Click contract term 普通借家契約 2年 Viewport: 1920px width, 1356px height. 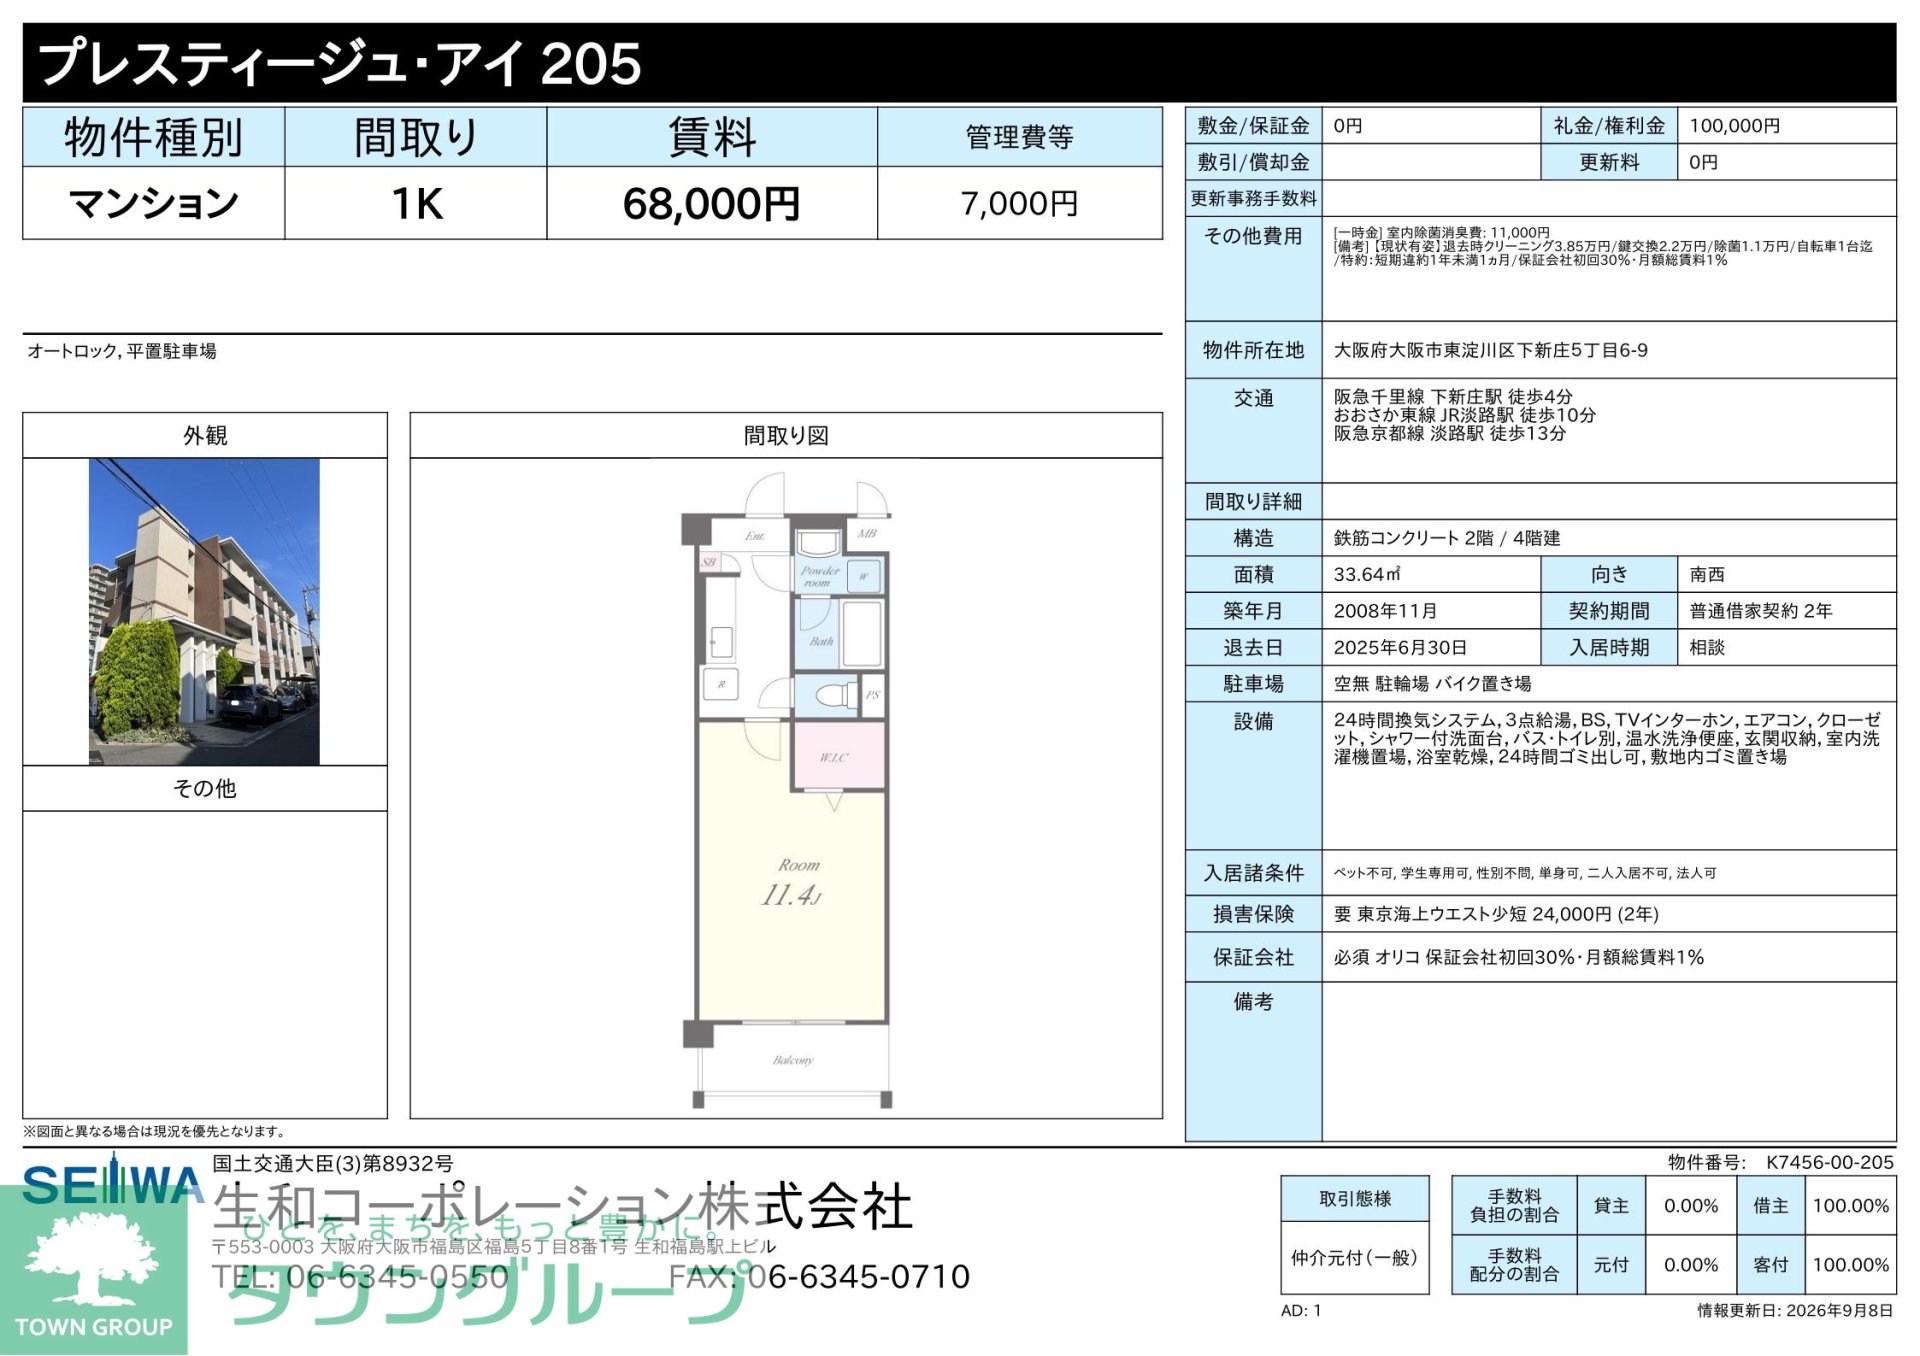(1760, 611)
